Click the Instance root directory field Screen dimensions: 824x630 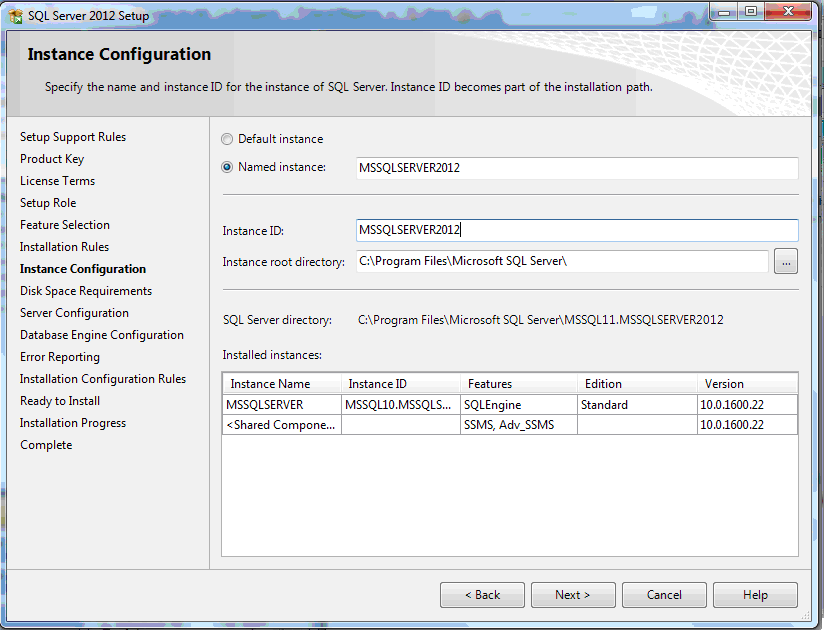[x=561, y=262]
